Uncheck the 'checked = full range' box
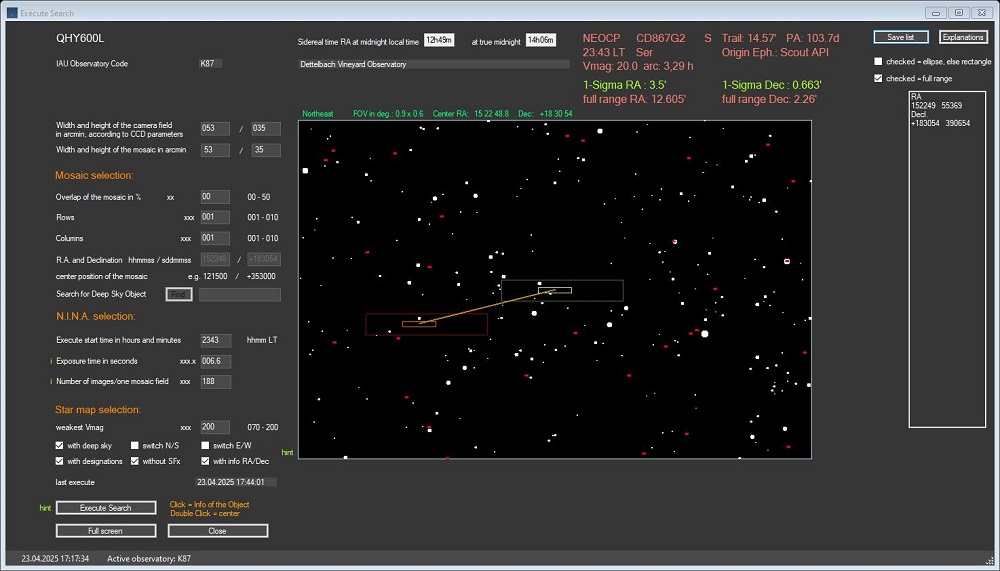 (878, 78)
